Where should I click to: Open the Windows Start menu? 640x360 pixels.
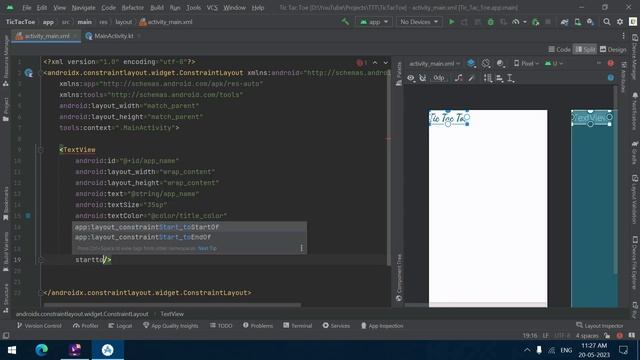(x=12, y=350)
